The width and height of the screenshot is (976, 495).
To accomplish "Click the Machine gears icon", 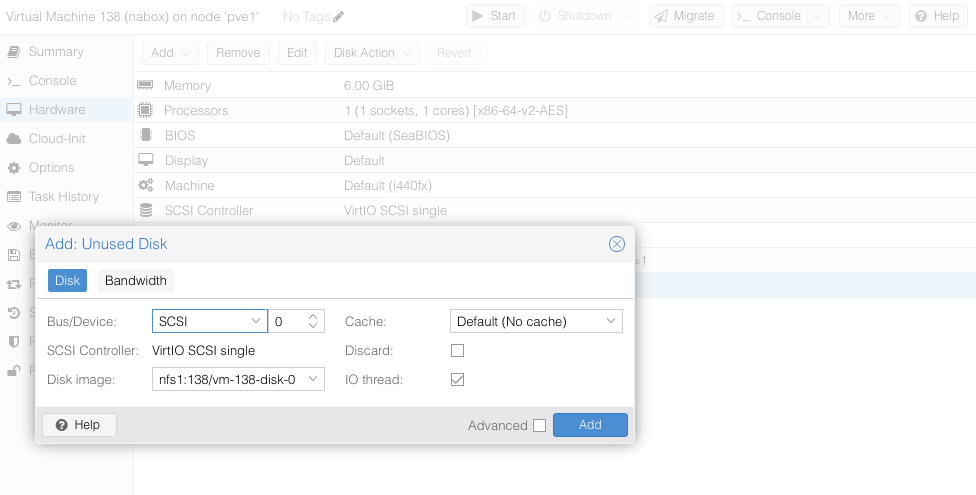I will (x=146, y=185).
